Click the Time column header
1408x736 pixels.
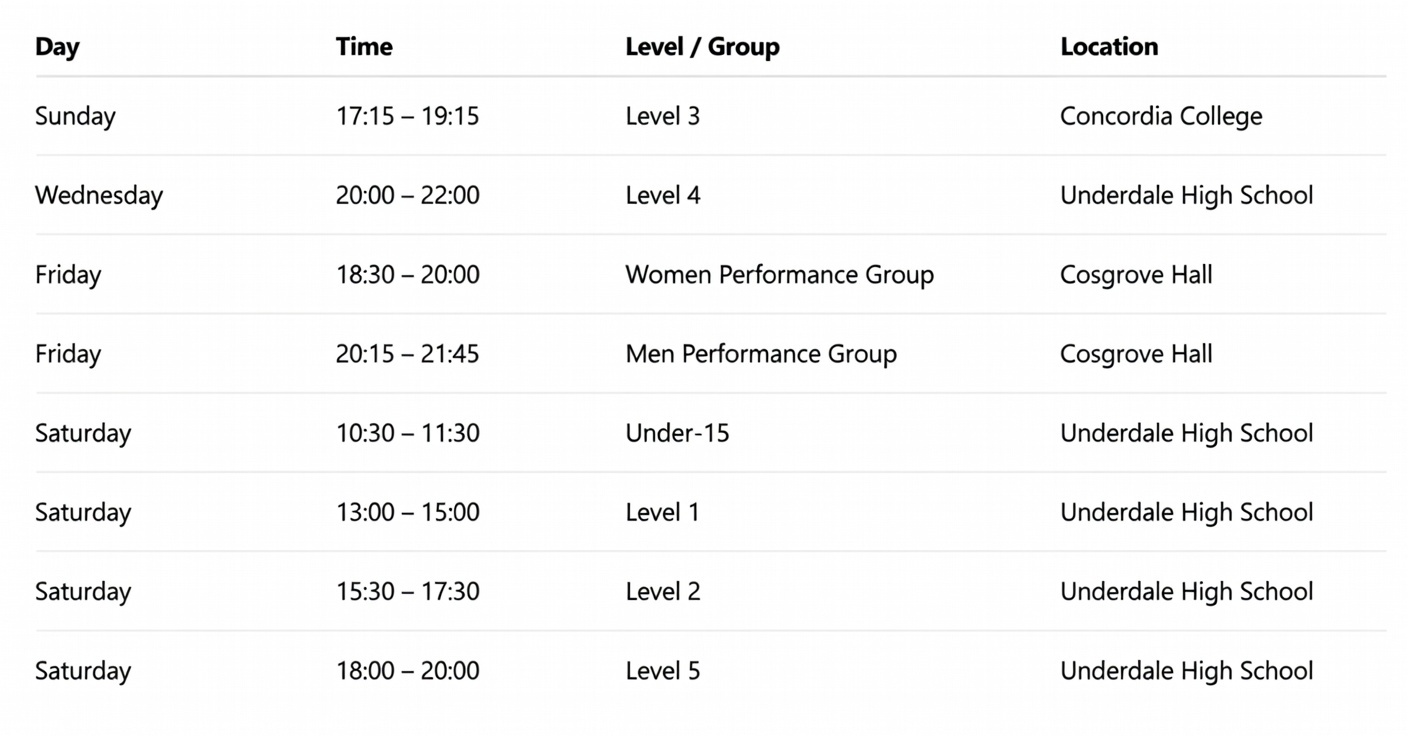pos(364,47)
